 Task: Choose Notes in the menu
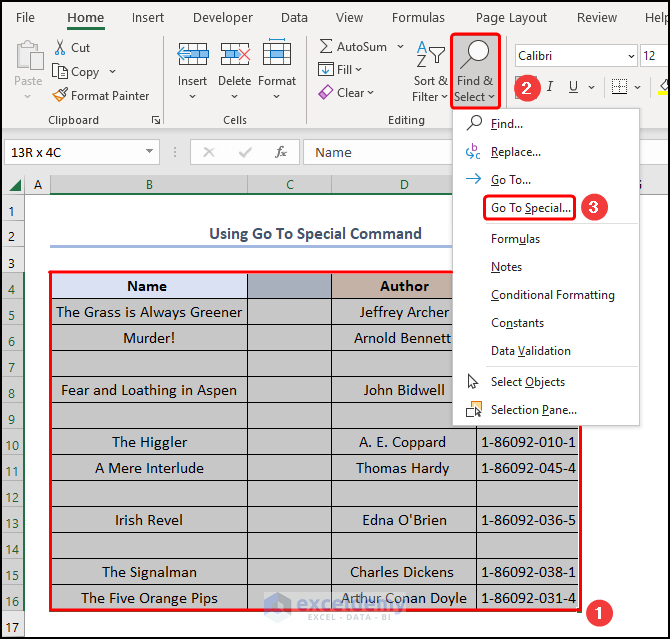(x=506, y=267)
